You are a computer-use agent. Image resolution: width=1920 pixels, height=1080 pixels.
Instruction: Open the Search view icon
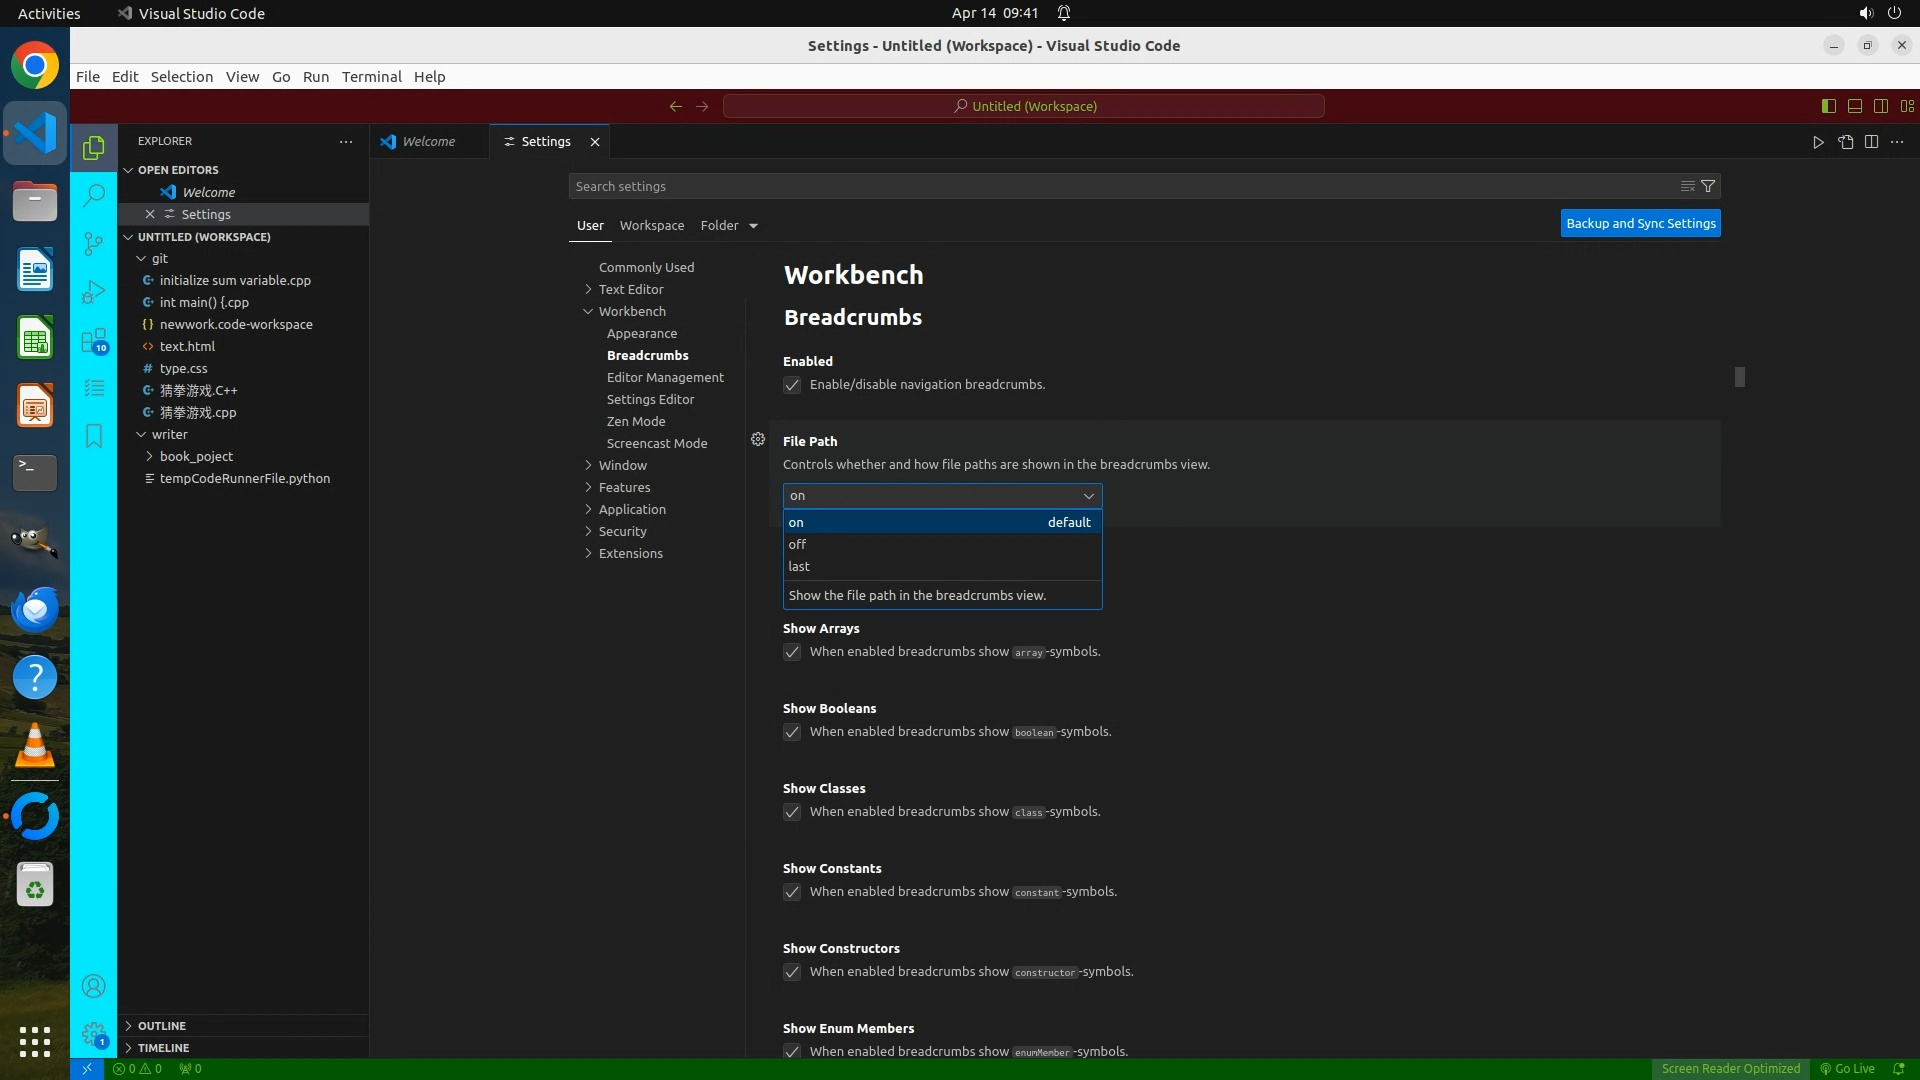point(93,195)
